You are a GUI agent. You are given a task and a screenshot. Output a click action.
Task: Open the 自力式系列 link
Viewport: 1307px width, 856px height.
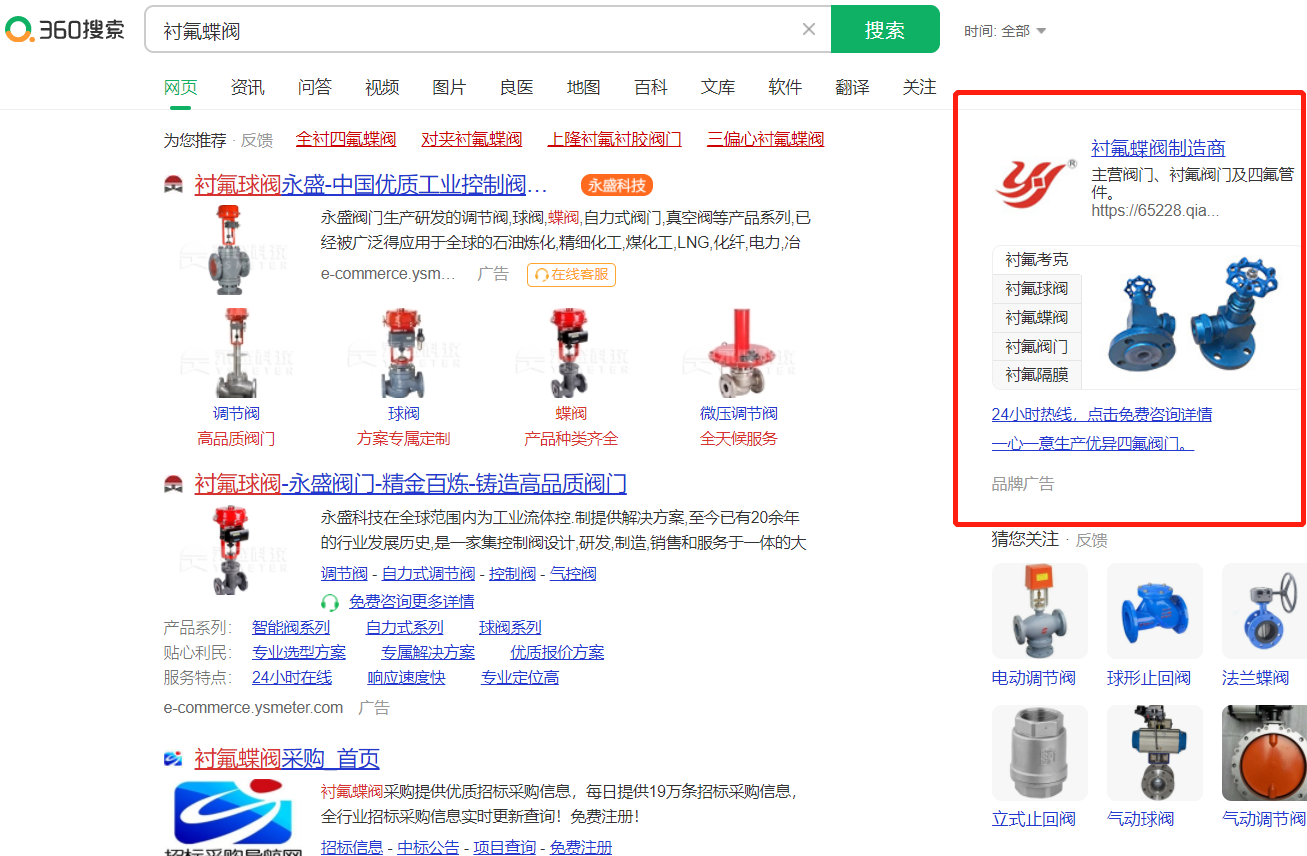(404, 627)
